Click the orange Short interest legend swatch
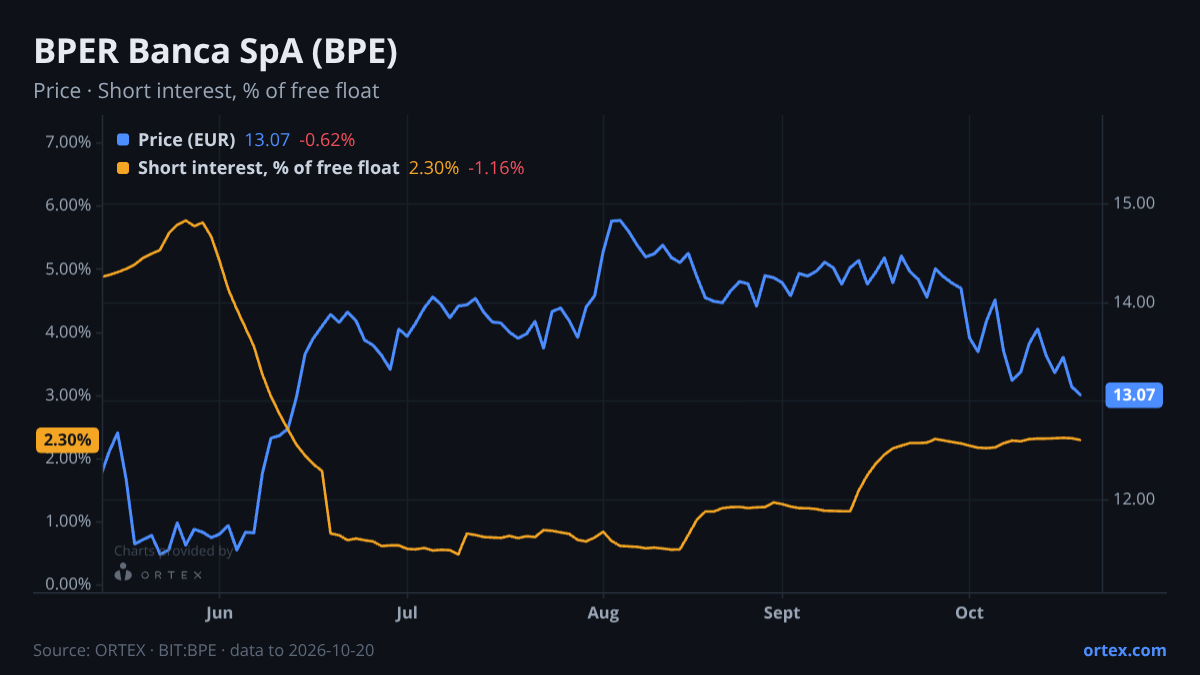 [x=123, y=168]
